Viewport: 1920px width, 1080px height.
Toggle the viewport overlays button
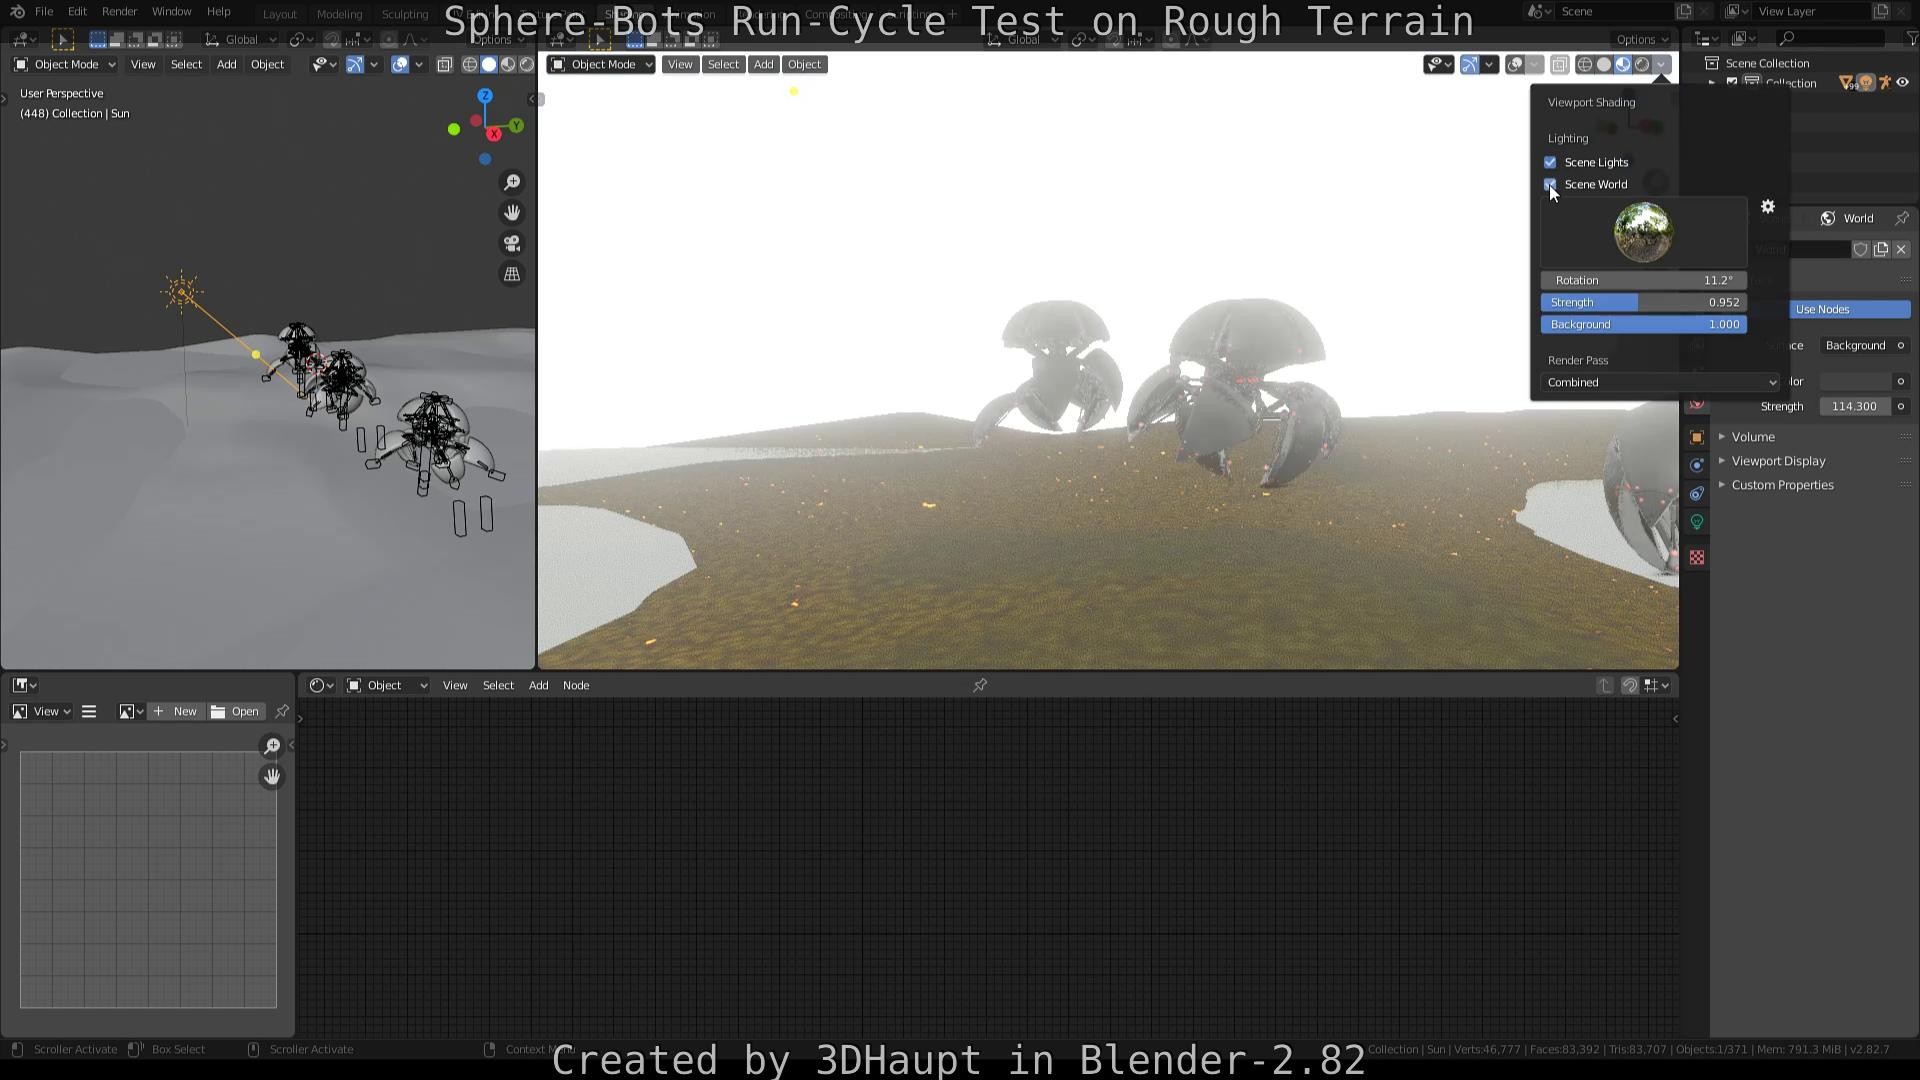[x=1513, y=64]
